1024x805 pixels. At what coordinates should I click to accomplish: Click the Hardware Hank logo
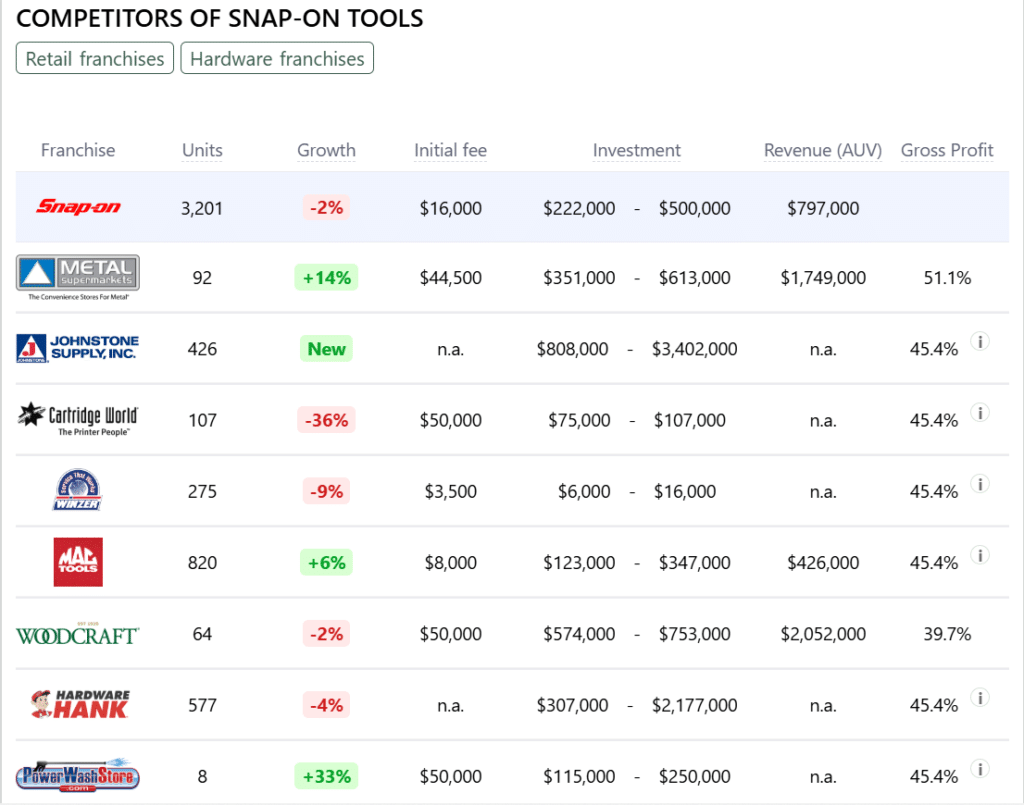[80, 704]
